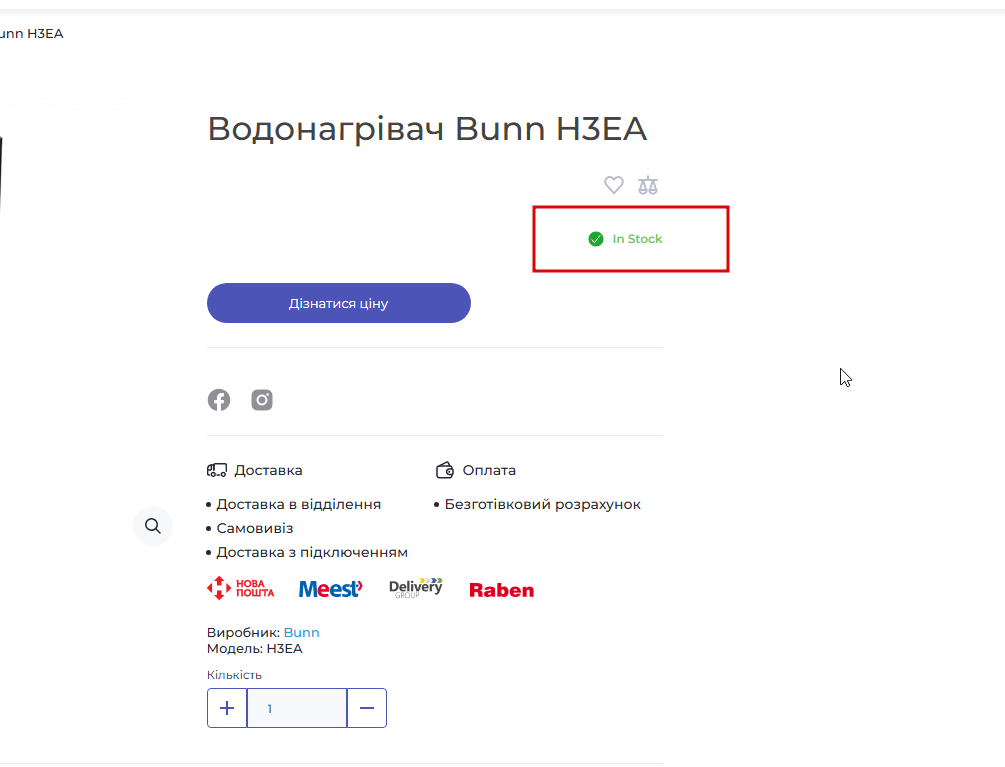
Task: Click the Meest delivery logo
Action: (330, 589)
